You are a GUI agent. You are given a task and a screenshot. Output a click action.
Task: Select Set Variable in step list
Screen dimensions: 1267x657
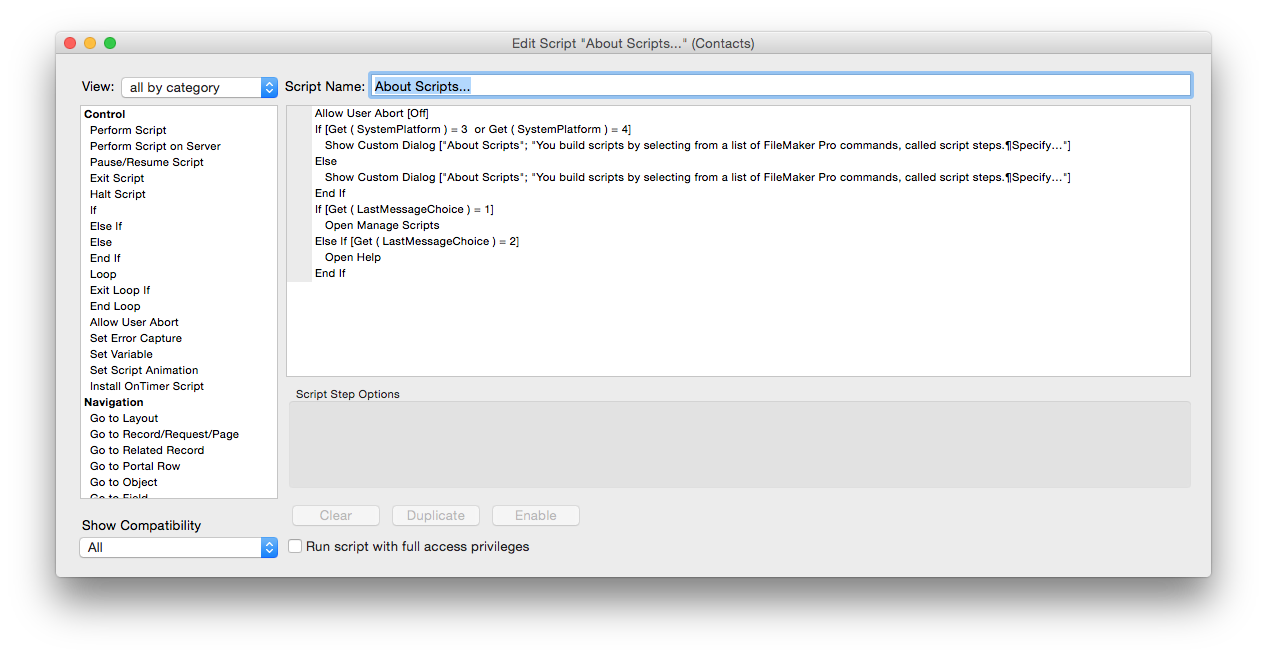click(x=121, y=354)
